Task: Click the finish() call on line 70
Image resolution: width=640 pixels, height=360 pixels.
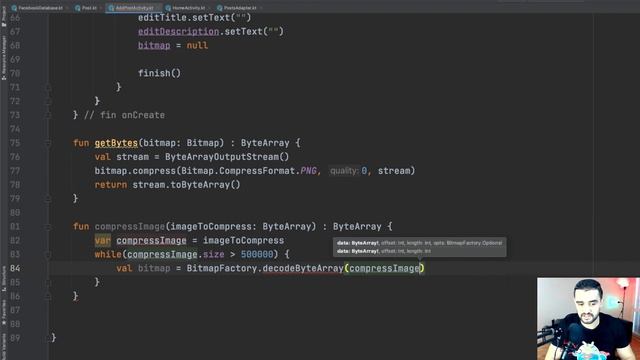Action: pyautogui.click(x=159, y=73)
